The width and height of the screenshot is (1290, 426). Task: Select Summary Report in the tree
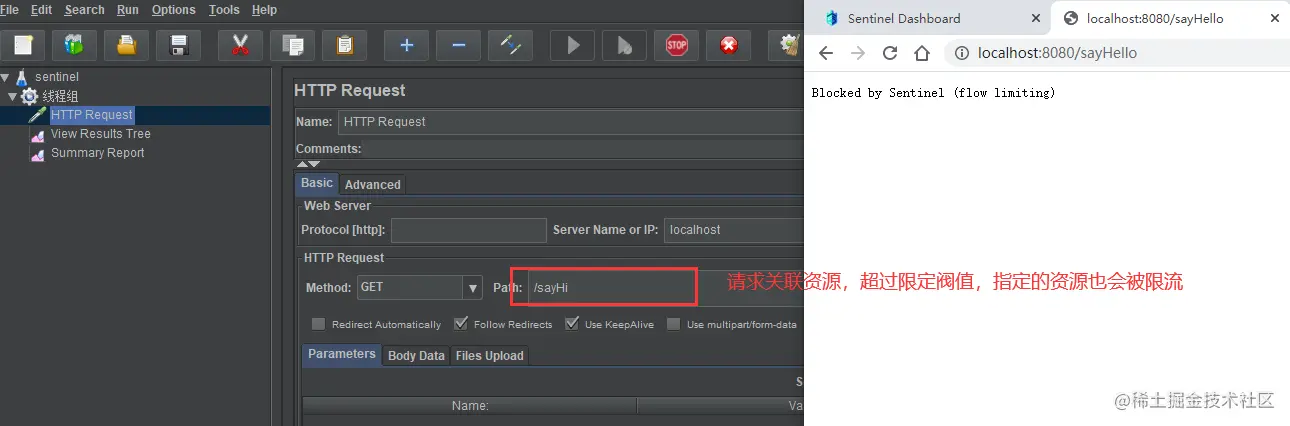(98, 153)
